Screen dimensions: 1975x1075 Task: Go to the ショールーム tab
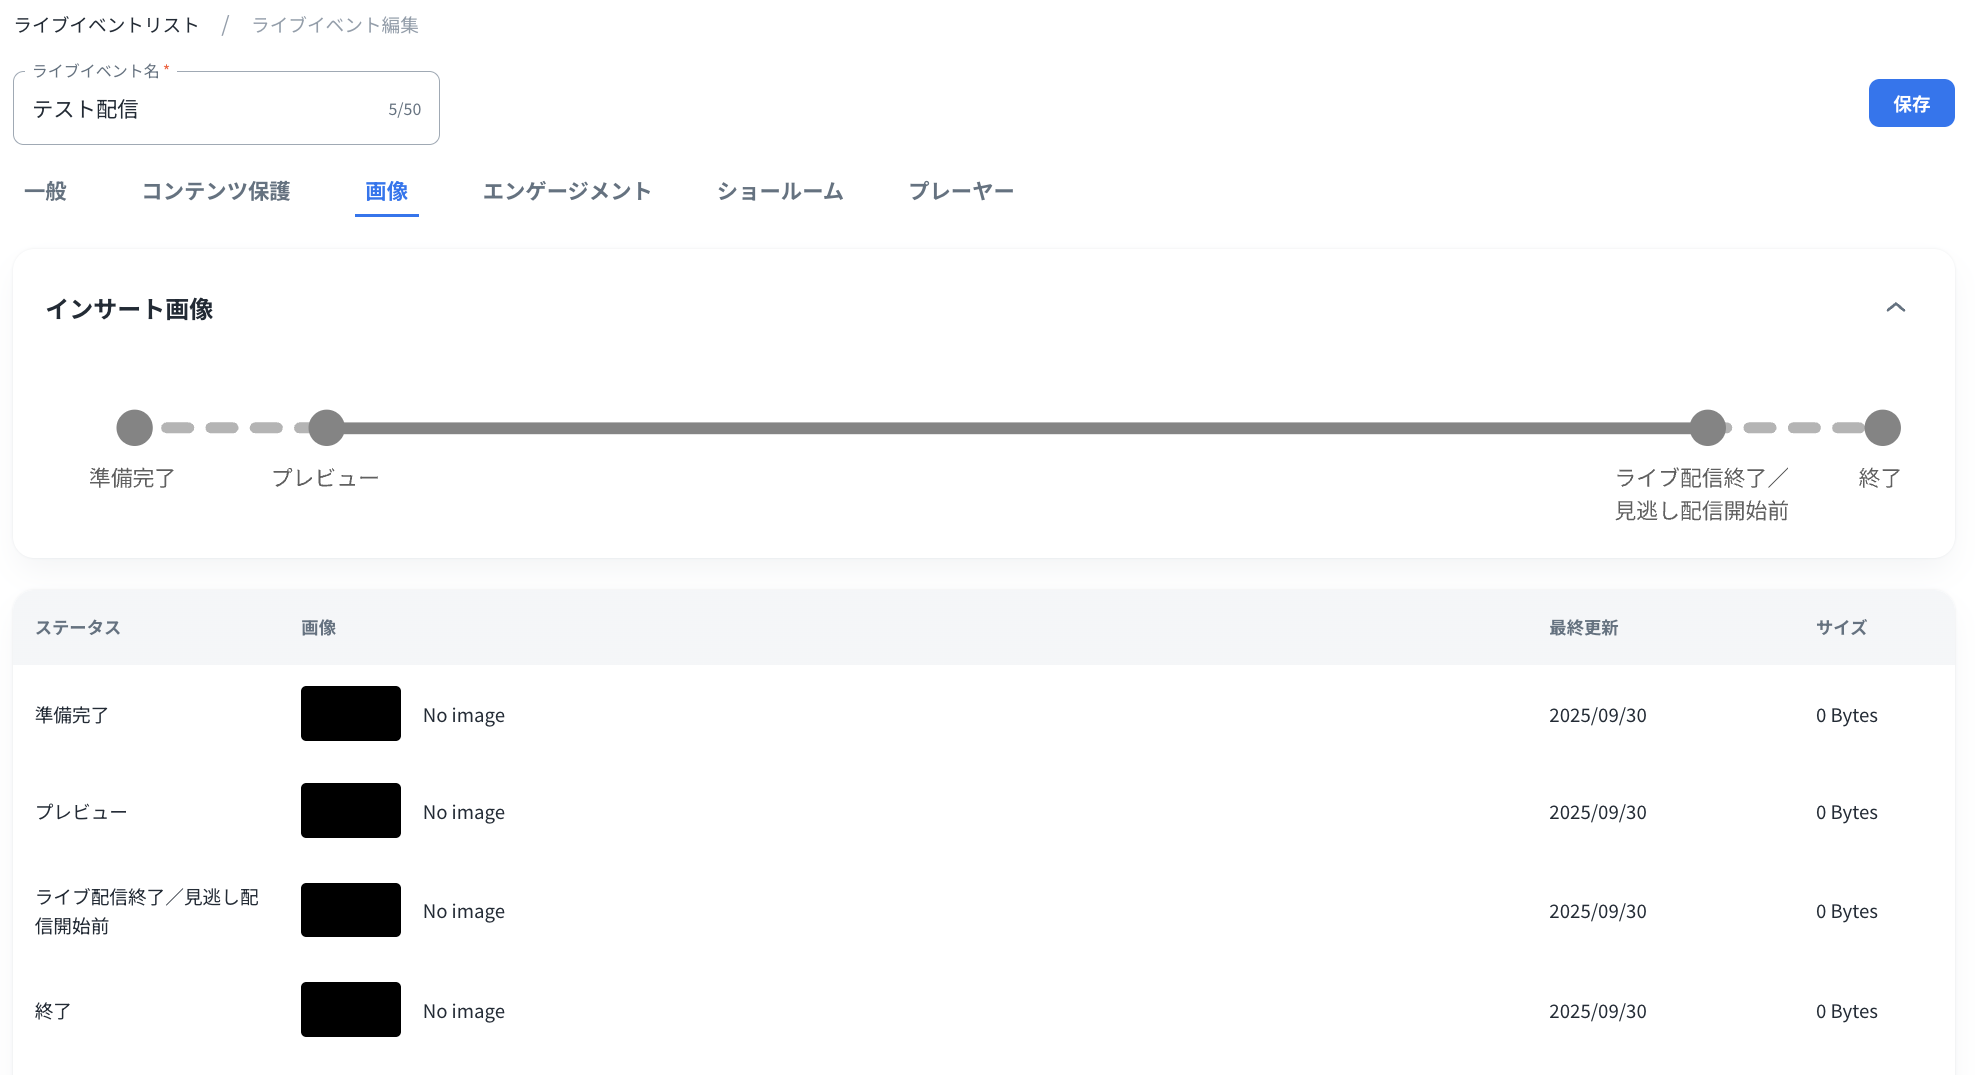780,191
